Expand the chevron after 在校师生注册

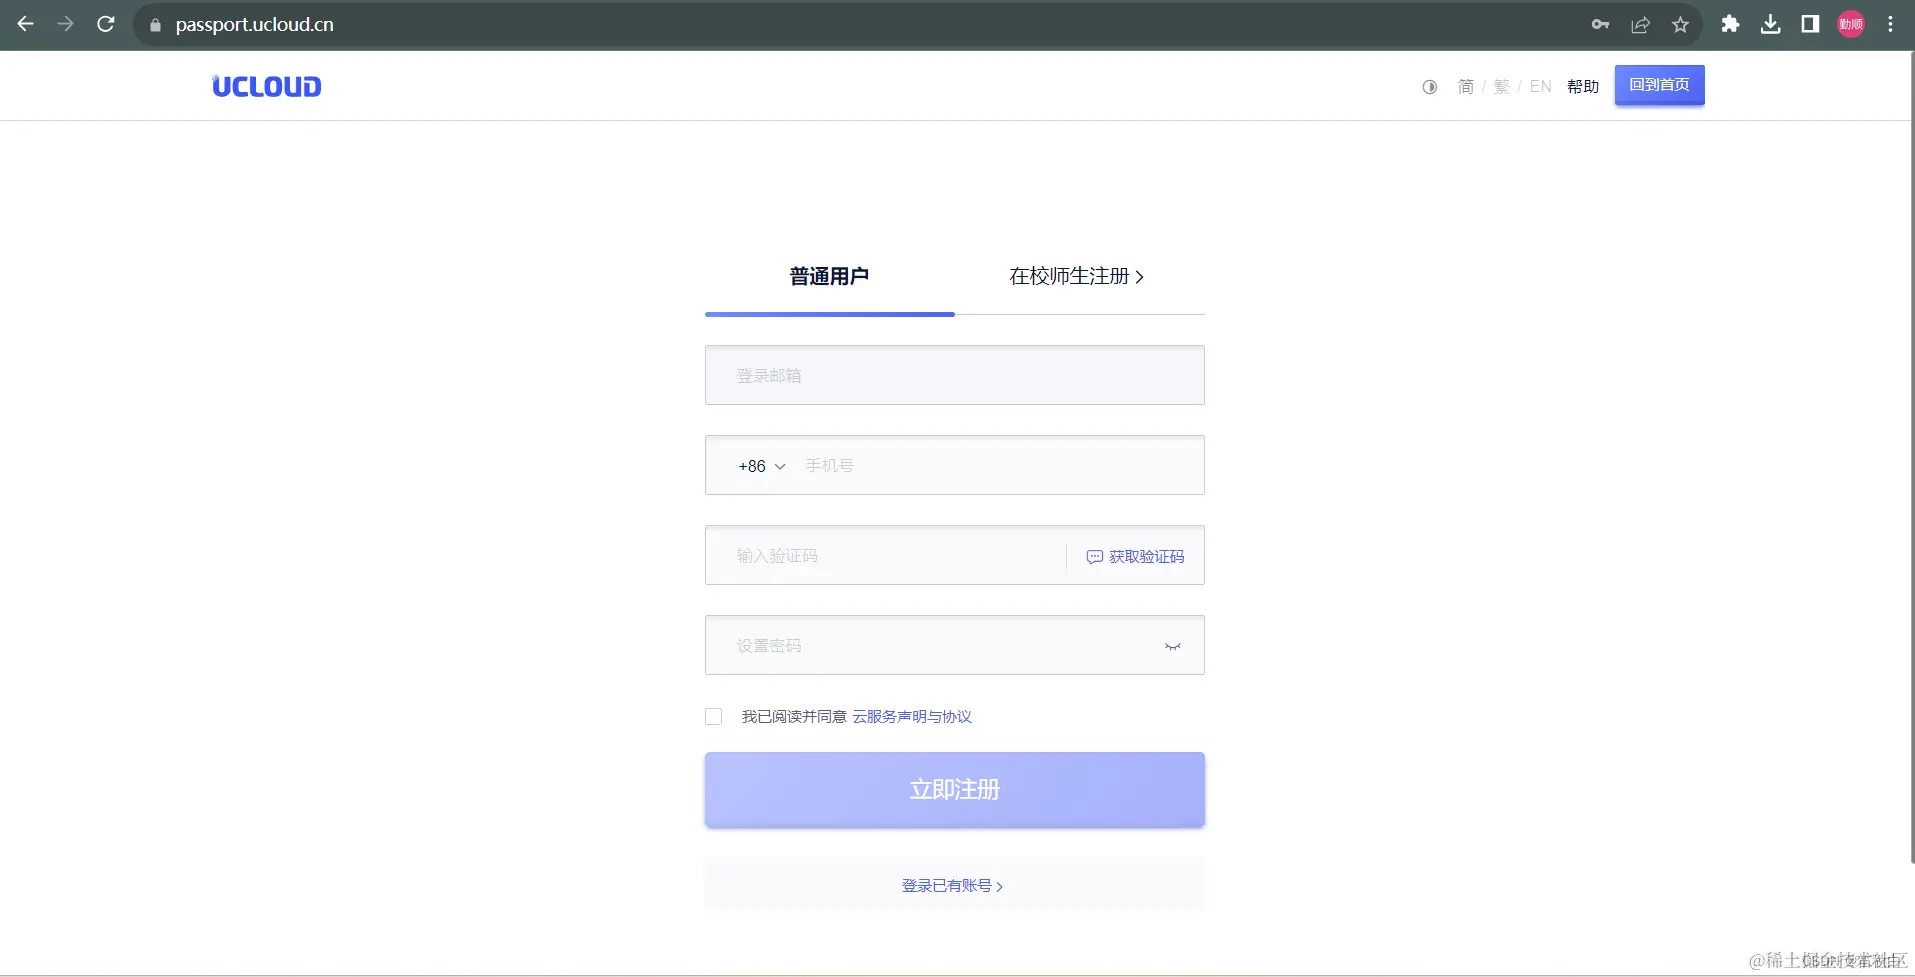coord(1141,277)
